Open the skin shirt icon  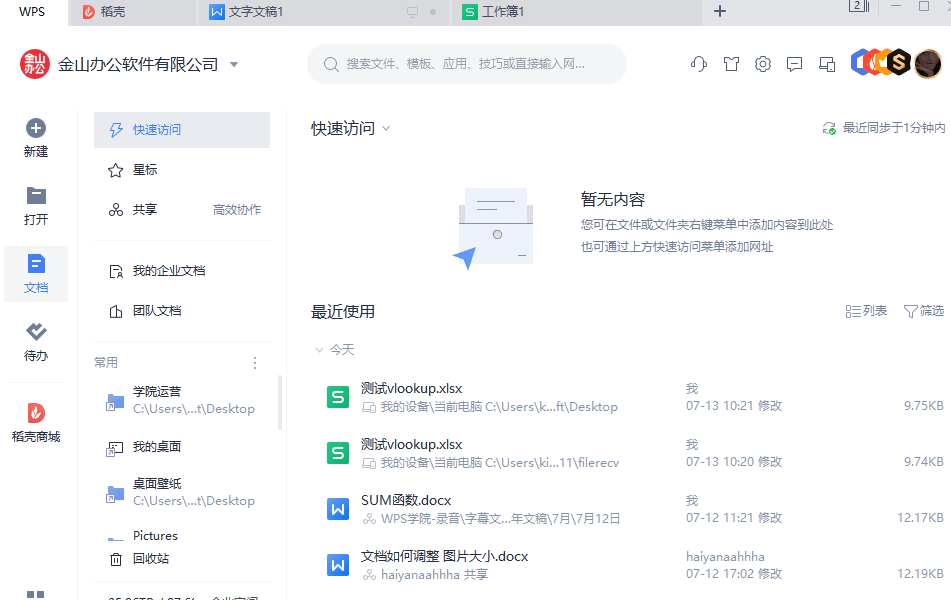point(731,64)
